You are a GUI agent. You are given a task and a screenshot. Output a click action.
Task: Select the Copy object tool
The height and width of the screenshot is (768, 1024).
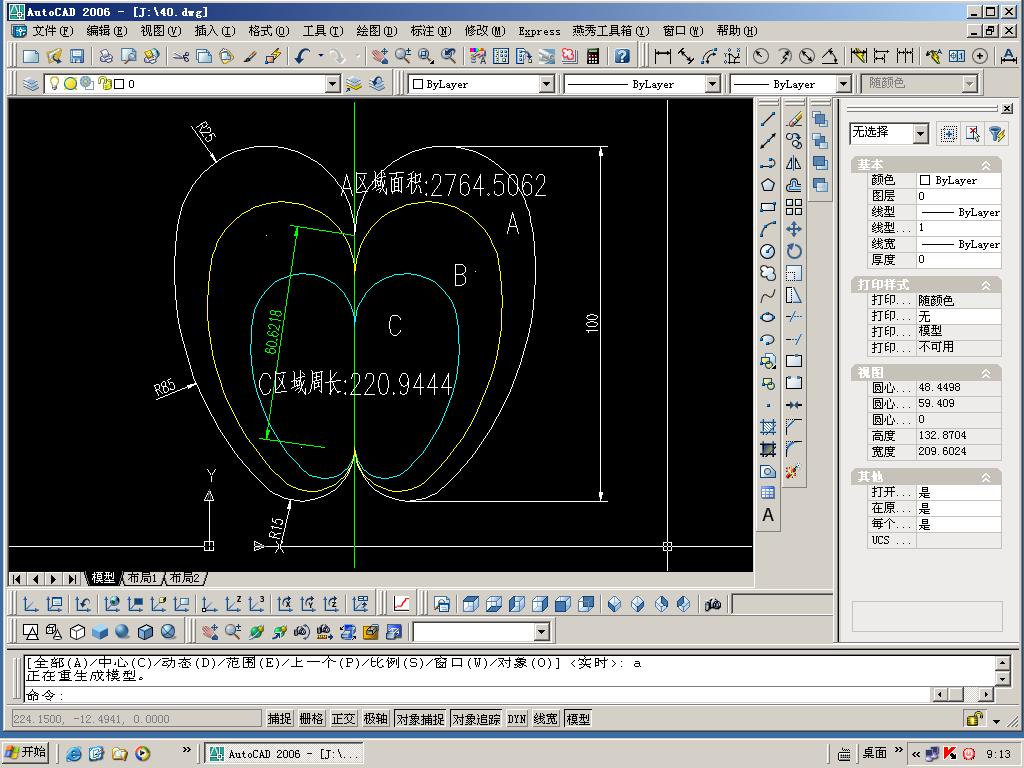(793, 141)
